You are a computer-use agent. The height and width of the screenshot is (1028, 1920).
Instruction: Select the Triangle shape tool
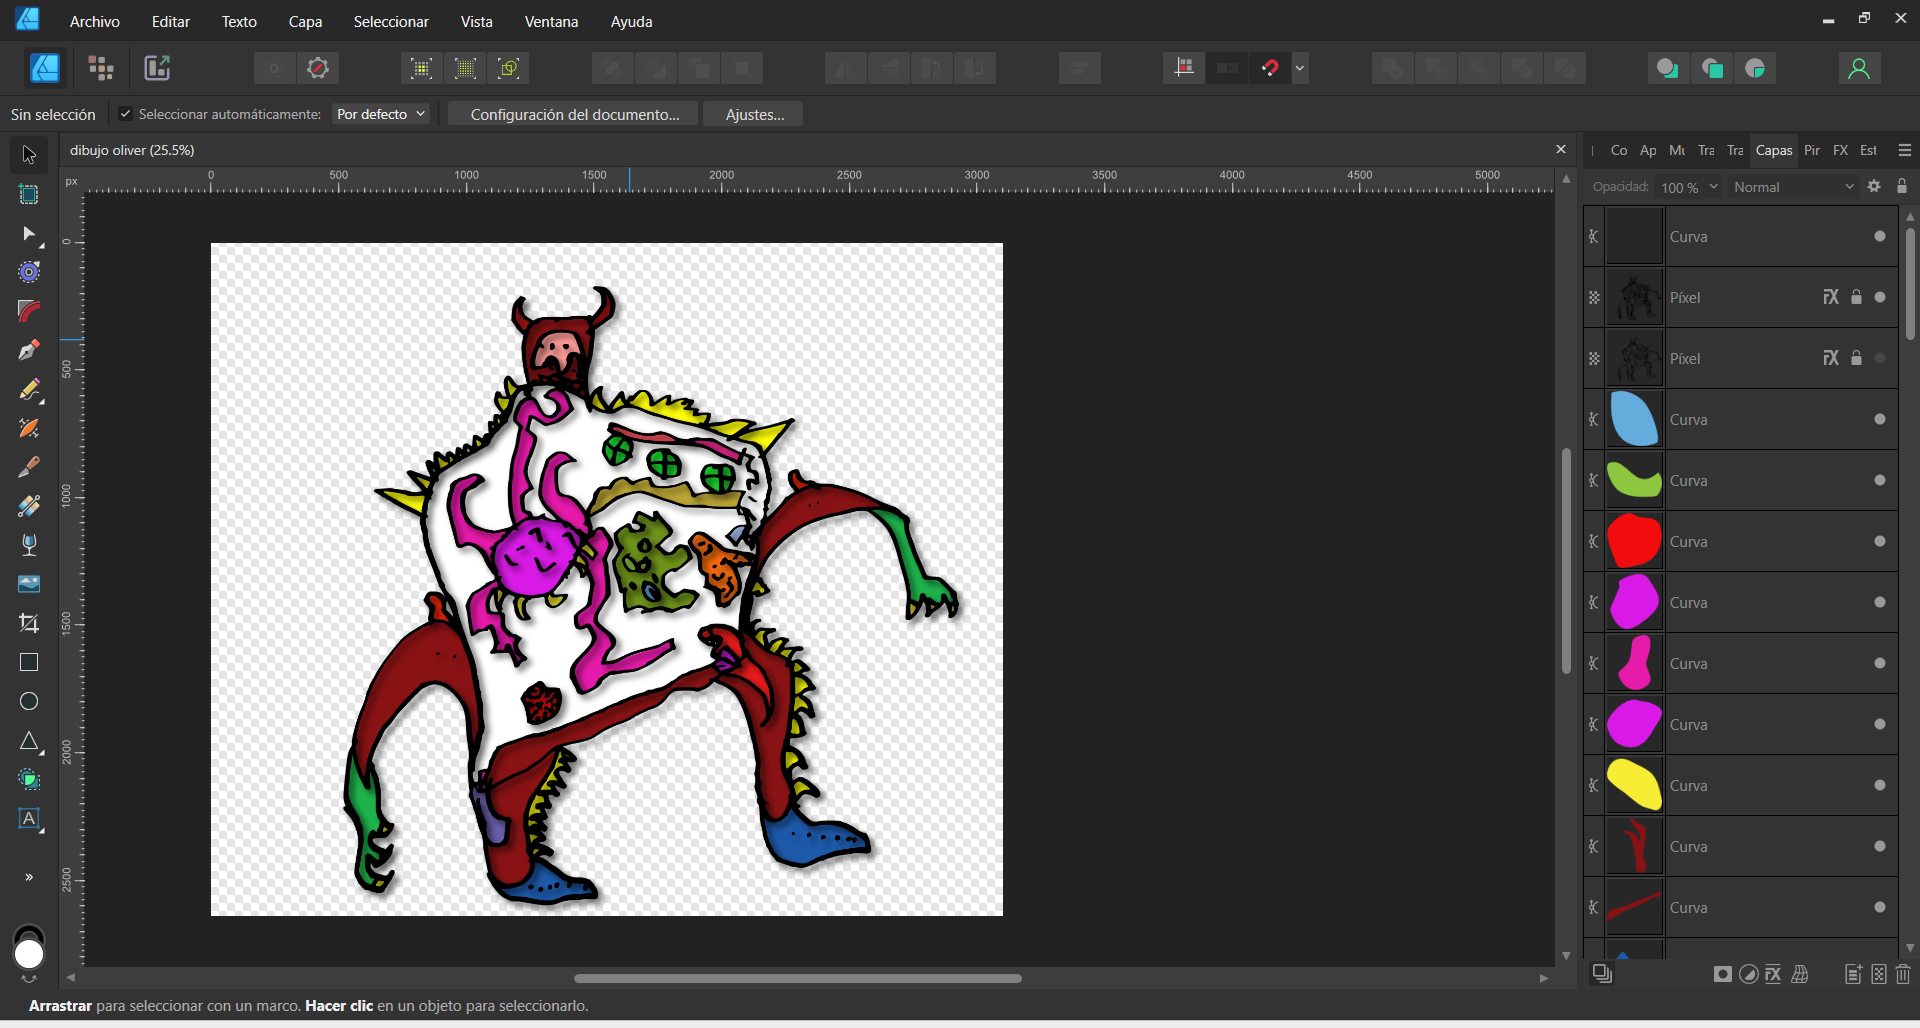click(x=29, y=741)
